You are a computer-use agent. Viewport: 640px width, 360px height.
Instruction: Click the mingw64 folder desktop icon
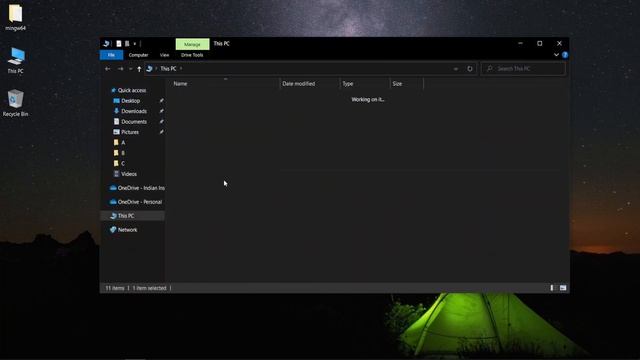[16, 18]
